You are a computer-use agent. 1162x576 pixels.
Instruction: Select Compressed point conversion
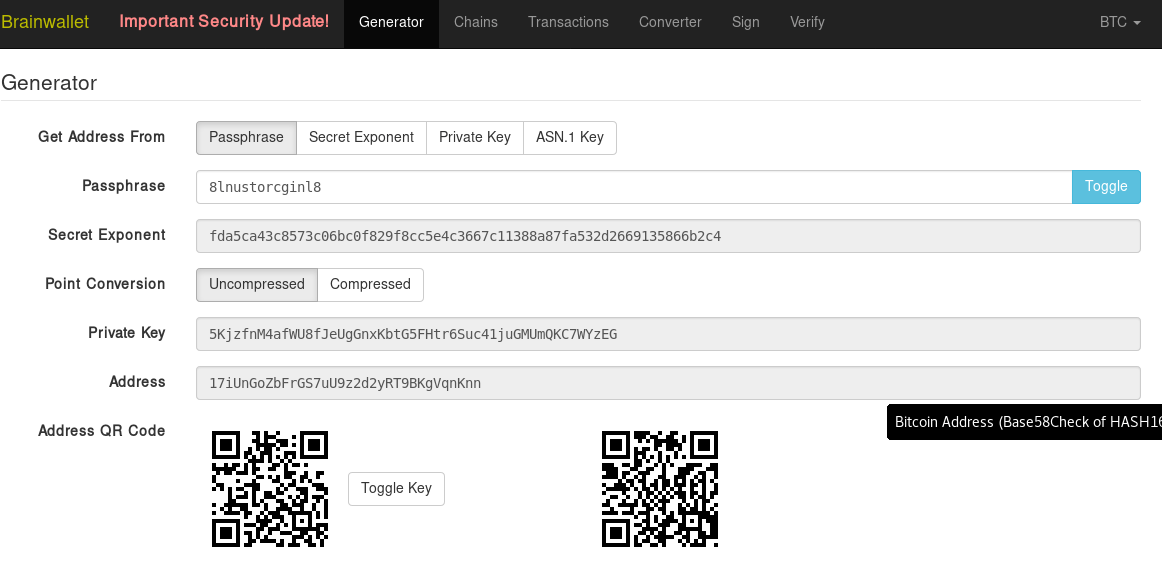point(371,285)
